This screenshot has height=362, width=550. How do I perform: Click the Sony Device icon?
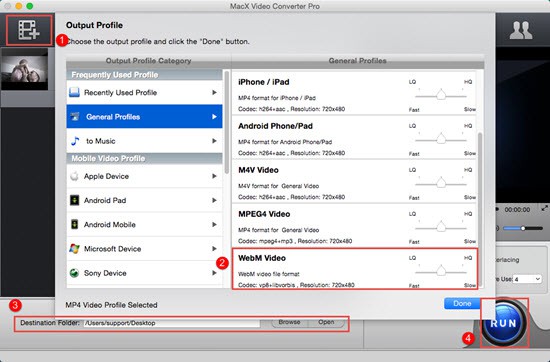[74, 273]
